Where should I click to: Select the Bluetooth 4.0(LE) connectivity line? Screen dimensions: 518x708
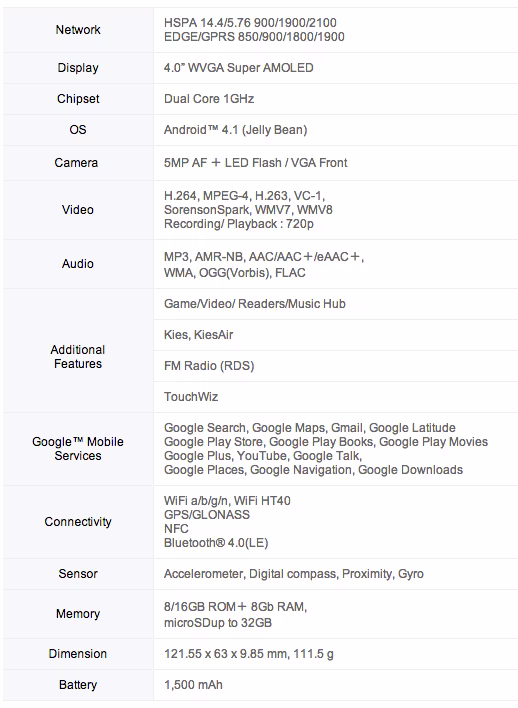click(x=216, y=543)
